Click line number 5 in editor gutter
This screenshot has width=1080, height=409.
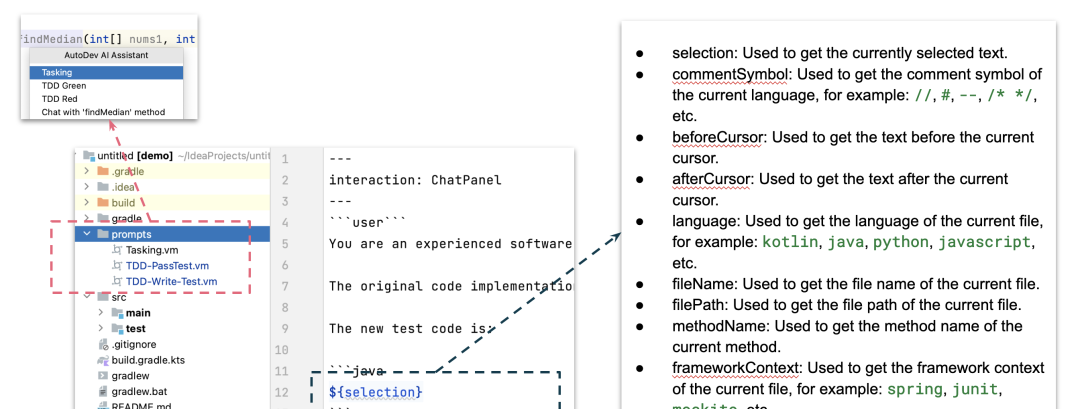(285, 244)
